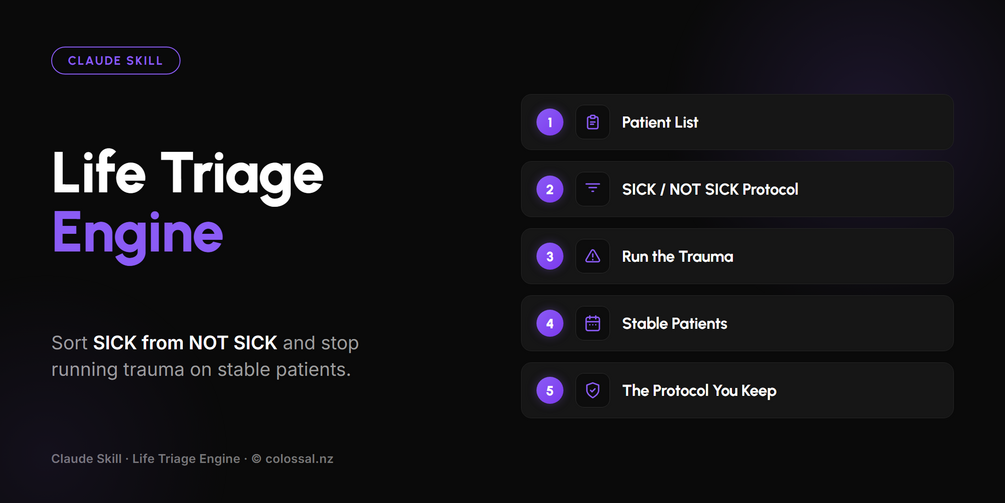The width and height of the screenshot is (1005, 503).
Task: Click the filter icon beside SICK / NOT SICK Protocol
Action: click(592, 189)
